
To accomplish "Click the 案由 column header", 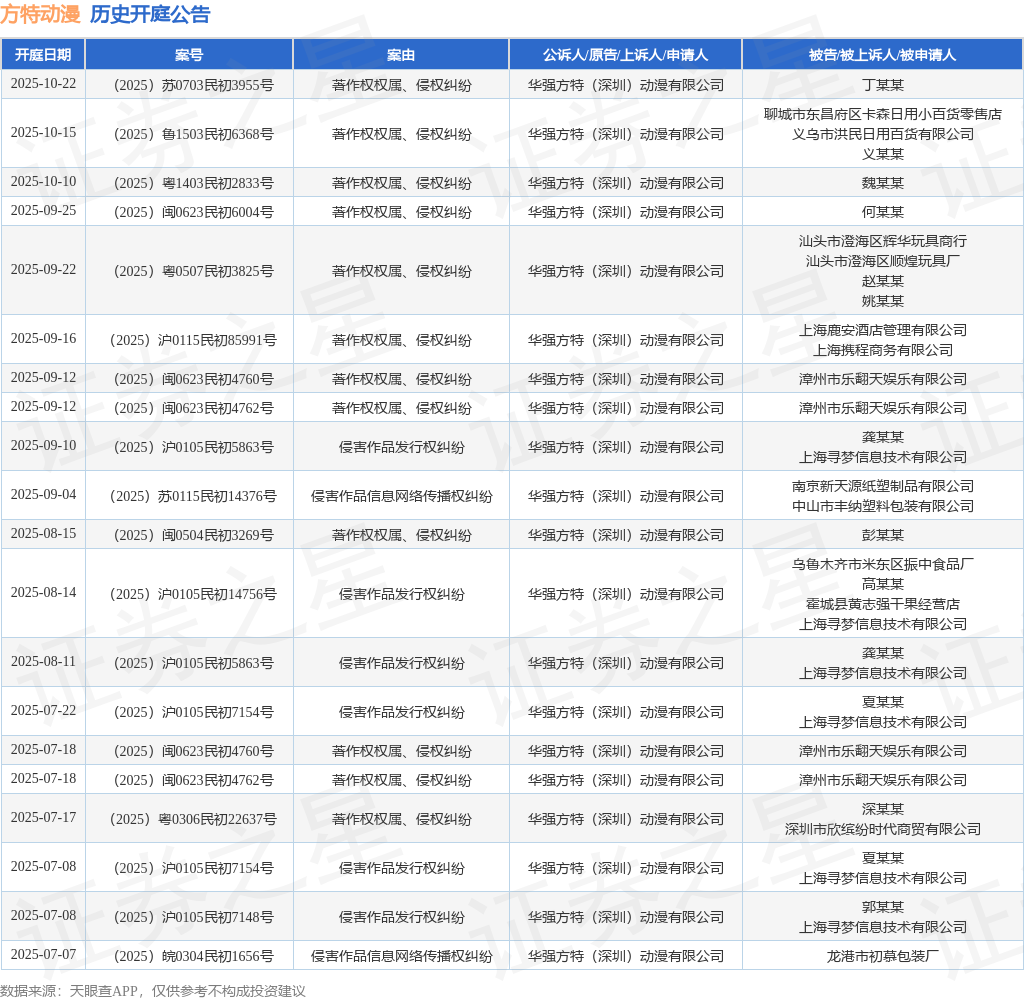I will [x=400, y=55].
